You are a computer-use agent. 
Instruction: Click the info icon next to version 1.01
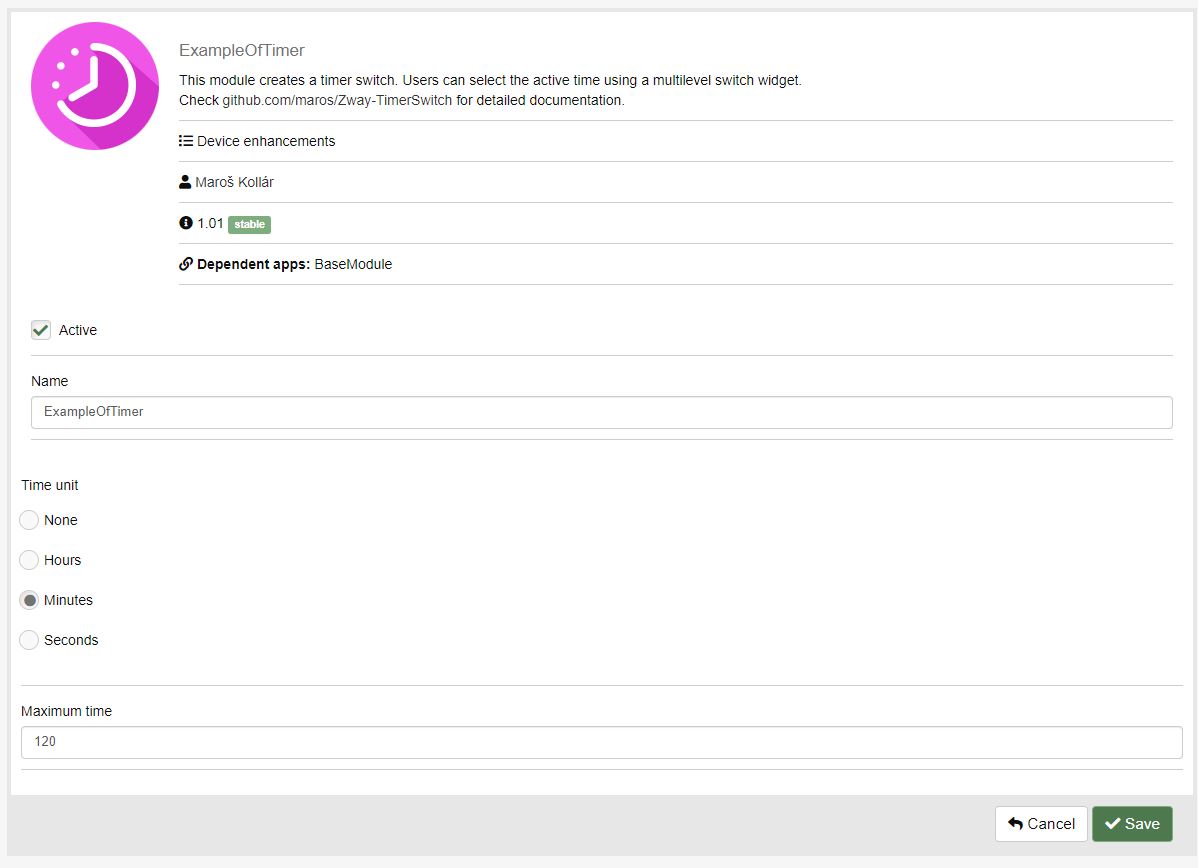tap(186, 223)
